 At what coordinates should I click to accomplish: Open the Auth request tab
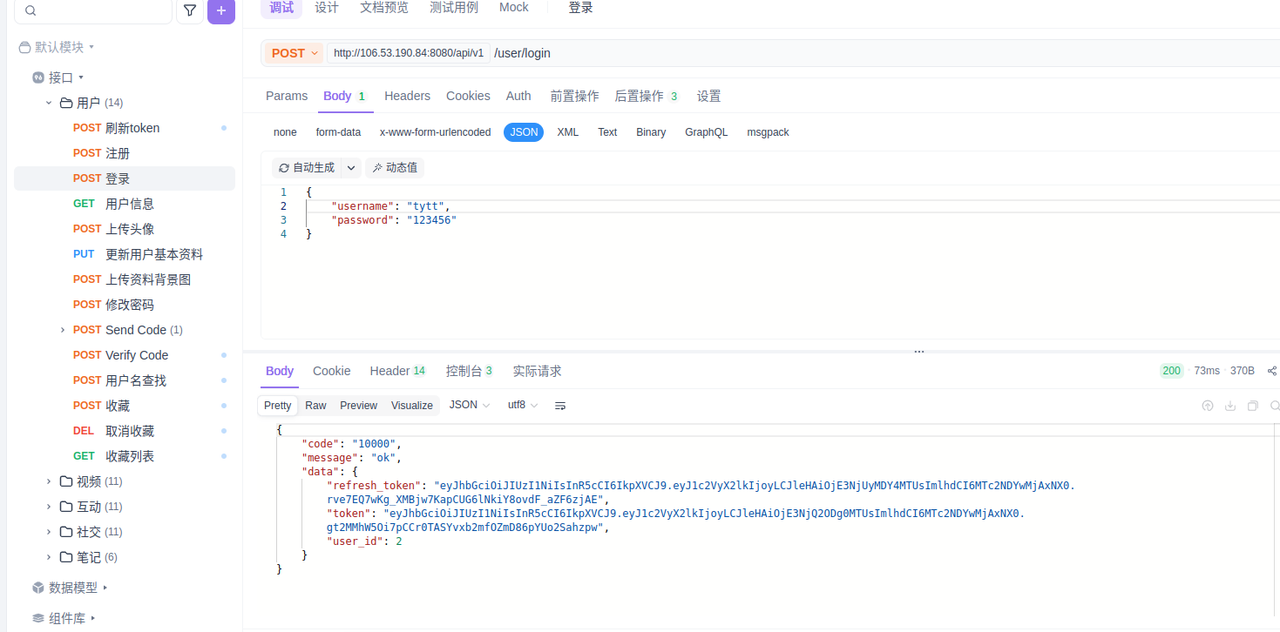[518, 96]
